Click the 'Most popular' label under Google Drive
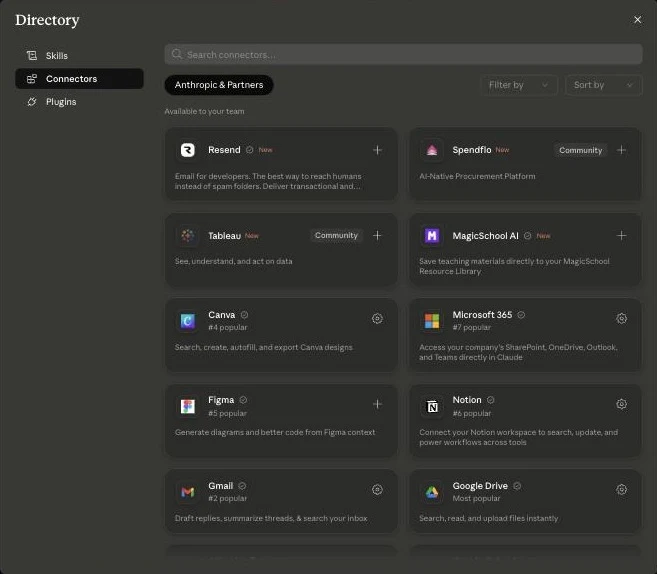The image size is (657, 574). coord(476,499)
